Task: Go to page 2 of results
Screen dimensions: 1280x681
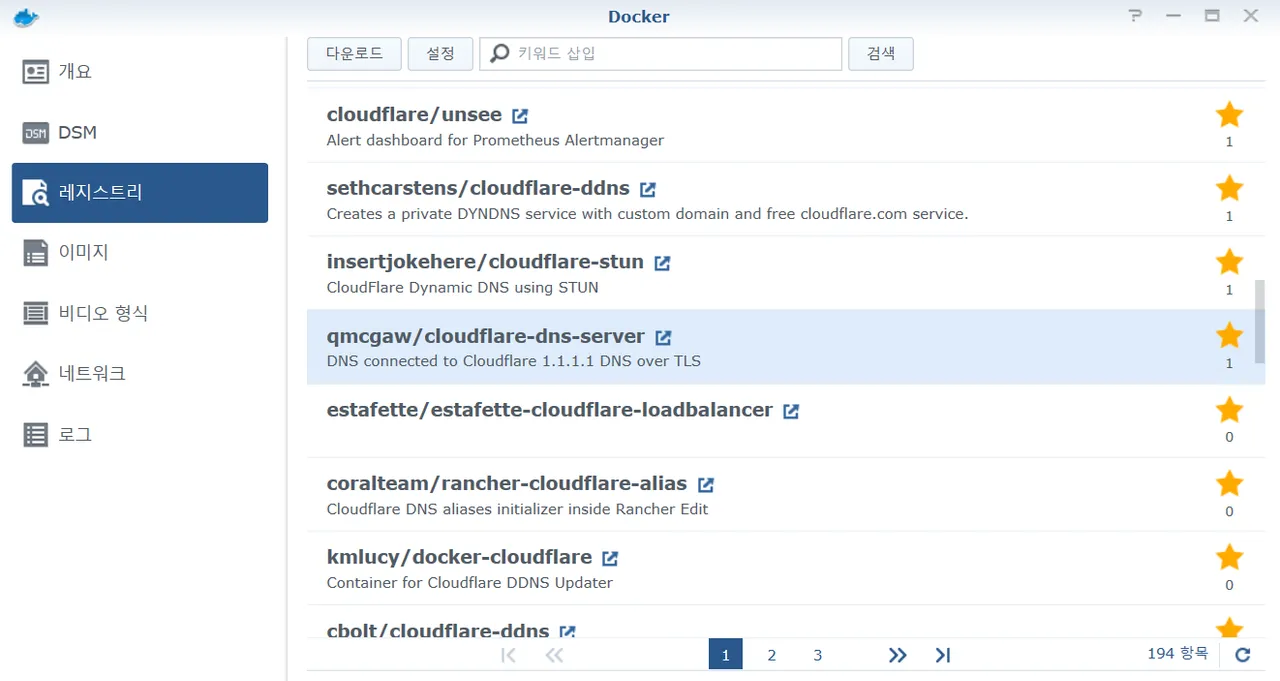Action: (x=772, y=655)
